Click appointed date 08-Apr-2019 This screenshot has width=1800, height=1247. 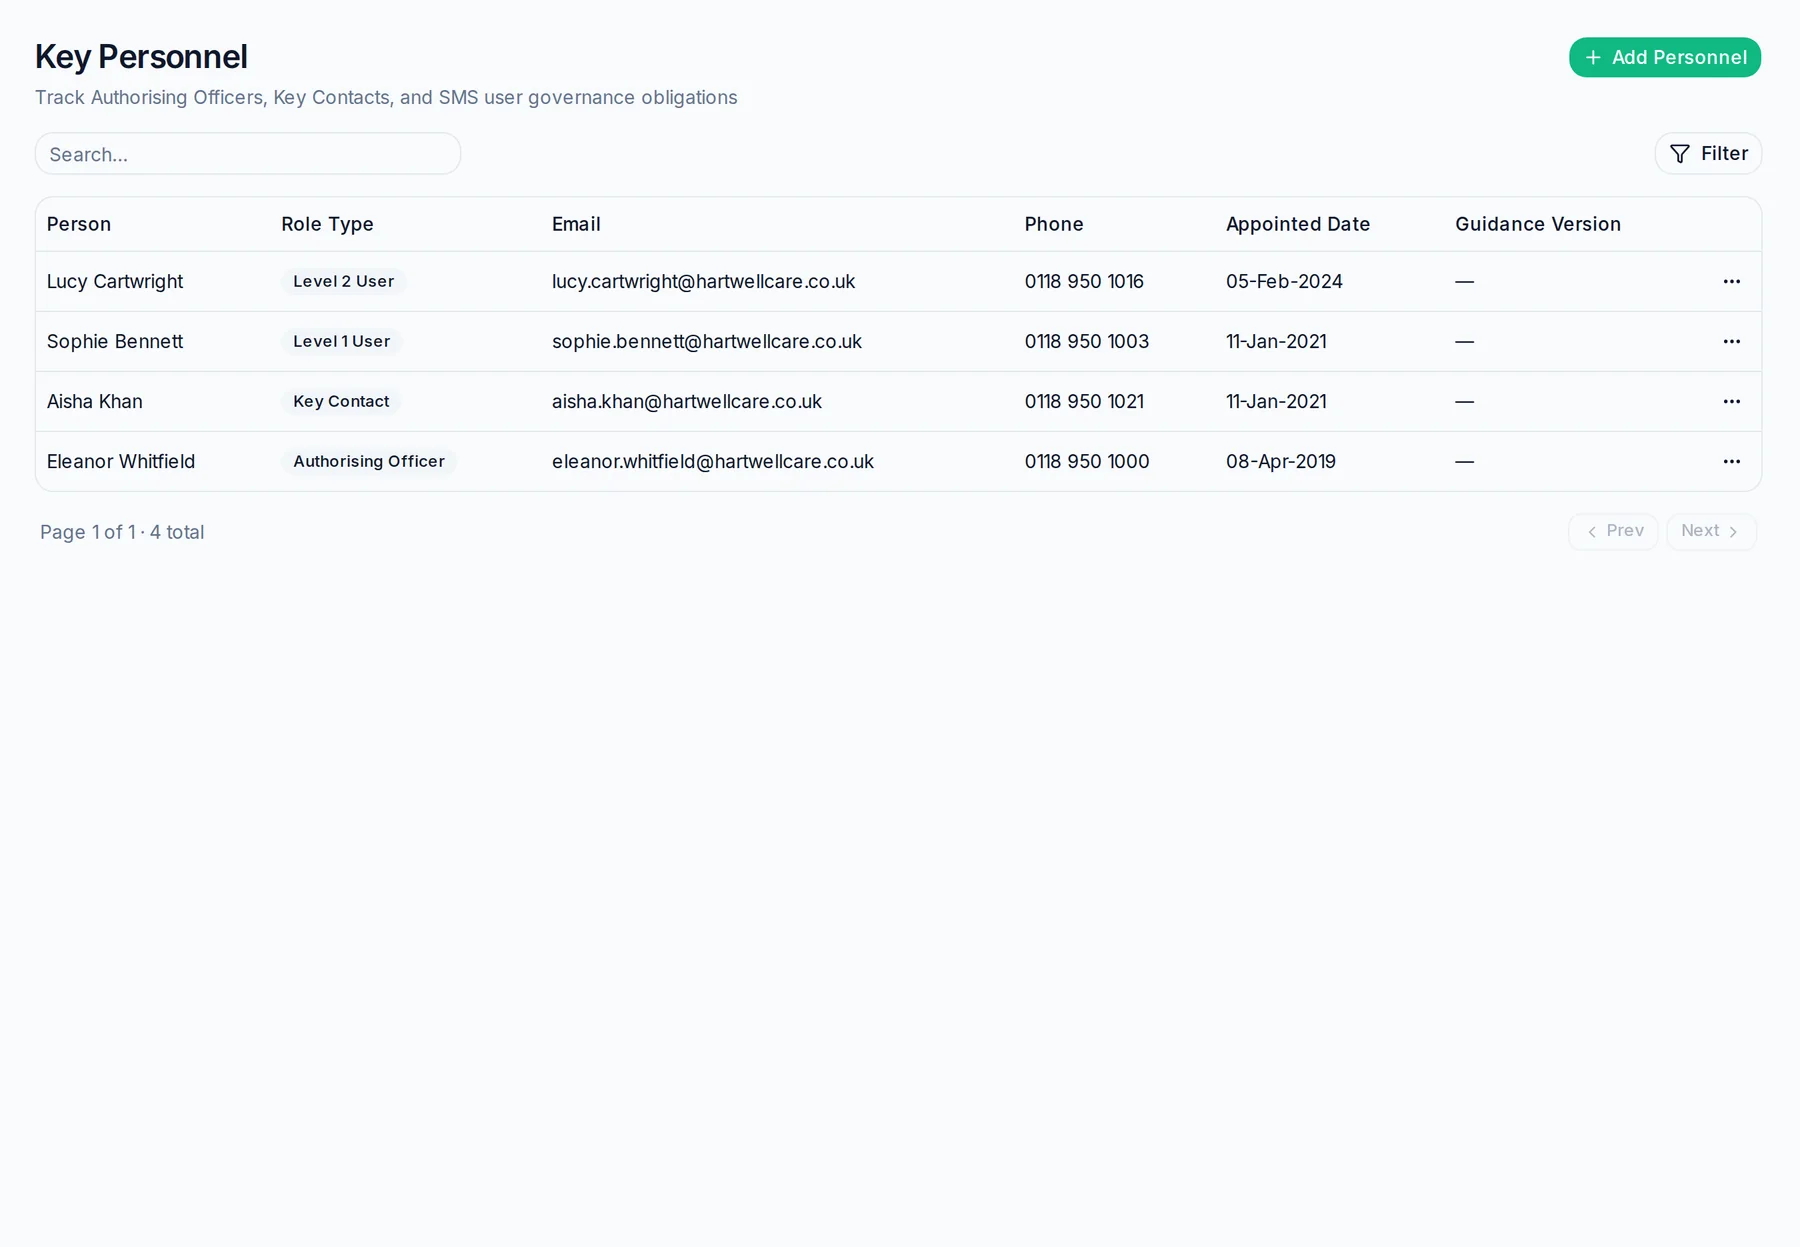[x=1281, y=462]
